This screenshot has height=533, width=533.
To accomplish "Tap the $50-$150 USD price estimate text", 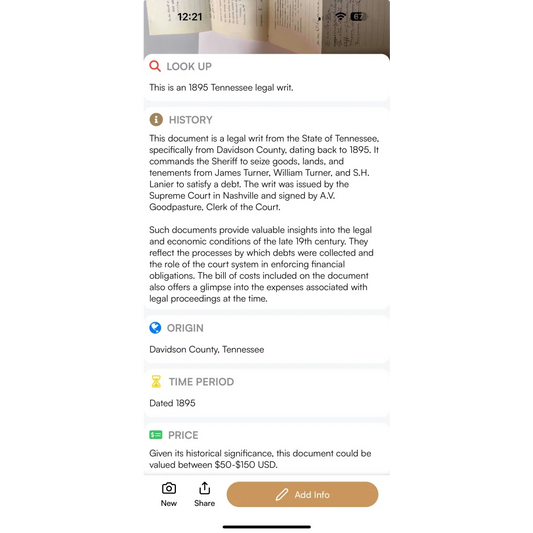I will [x=246, y=465].
